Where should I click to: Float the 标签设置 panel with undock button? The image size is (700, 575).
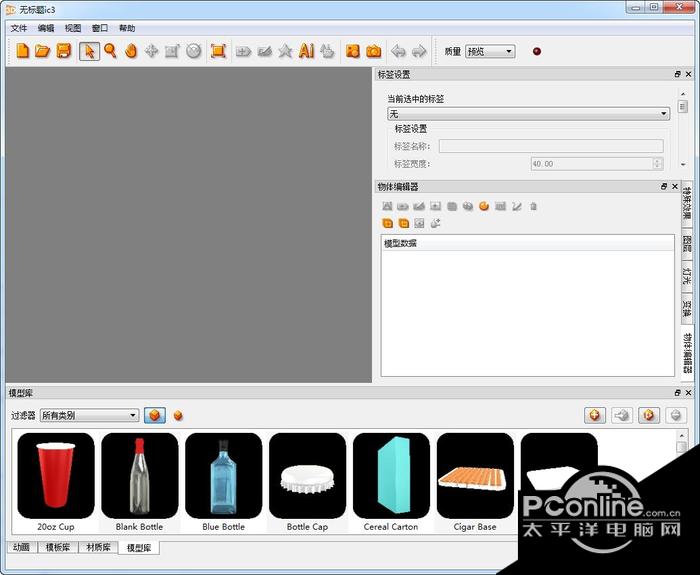(678, 74)
